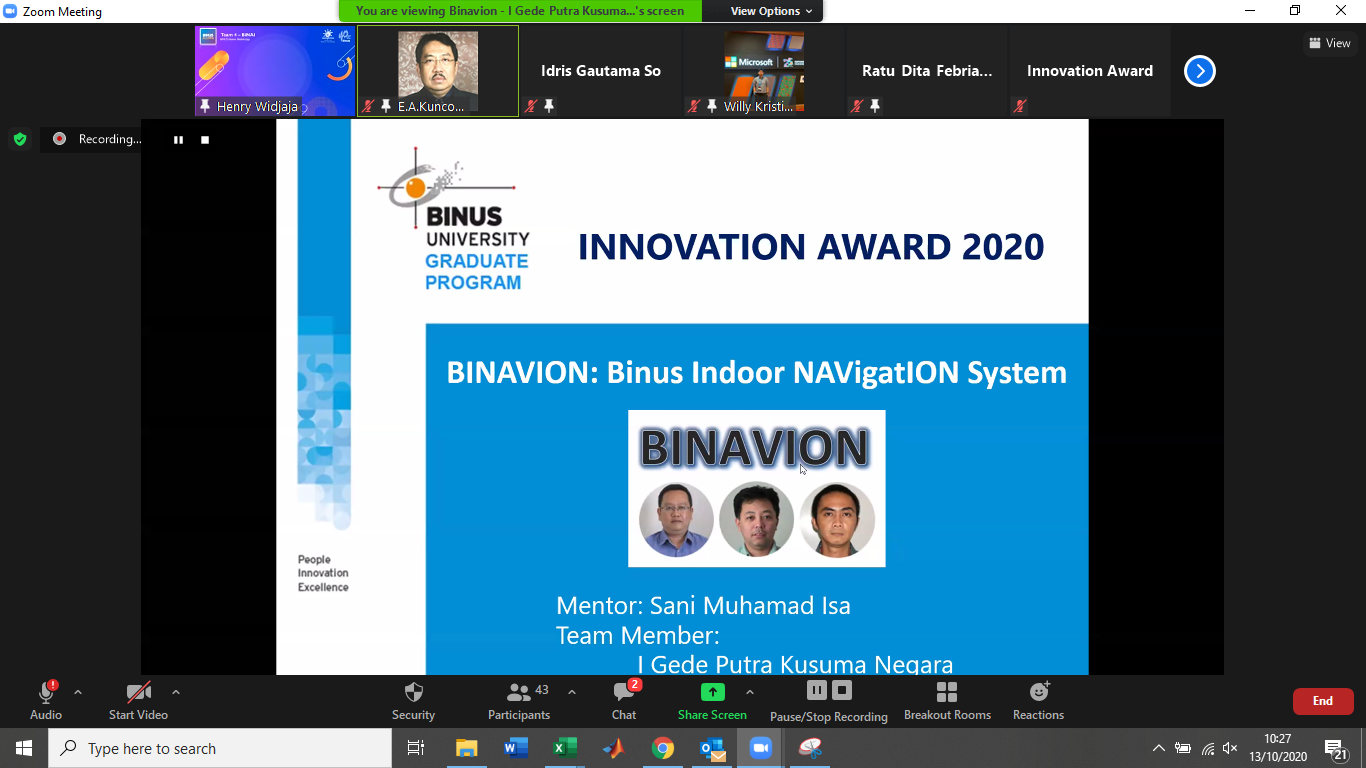Click the red End meeting button
The height and width of the screenshot is (768, 1366).
point(1323,701)
